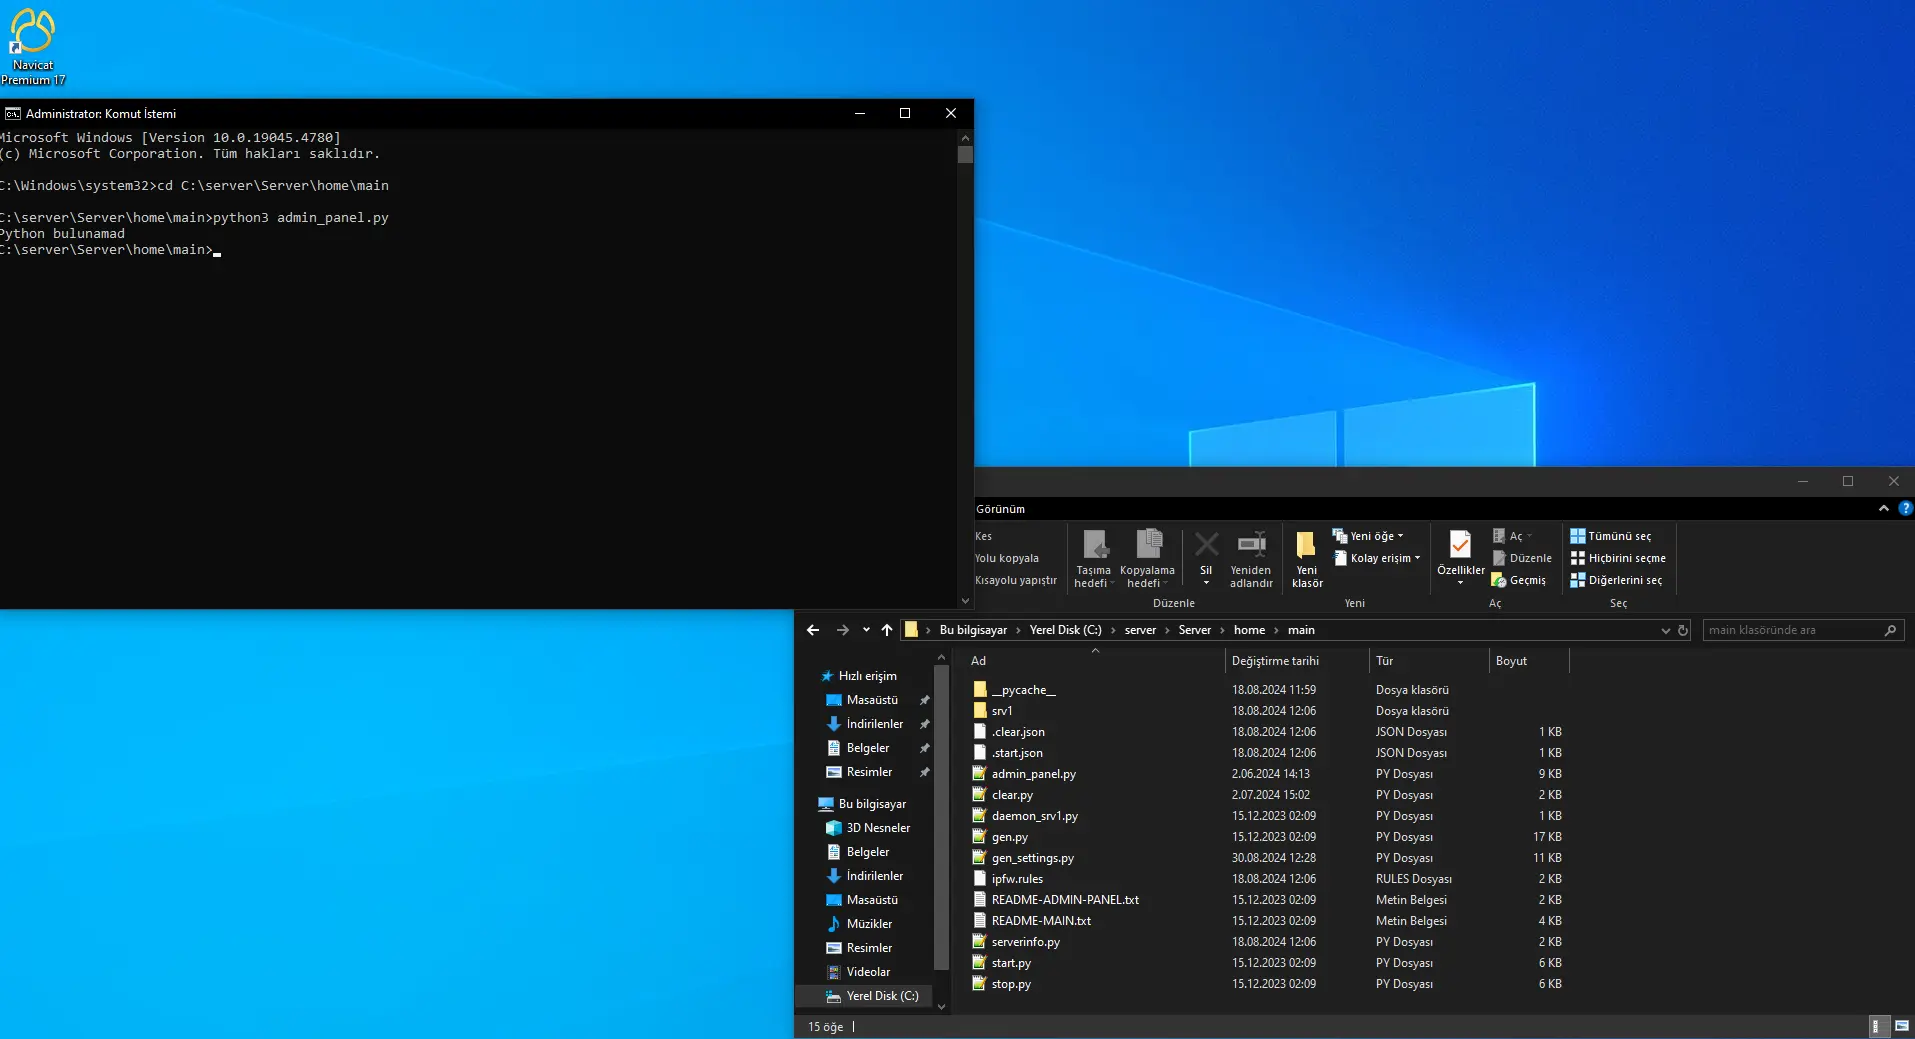Click the Command Prompt vertical scrollbar
Screen dimensions: 1915x1039
pyautogui.click(x=965, y=367)
